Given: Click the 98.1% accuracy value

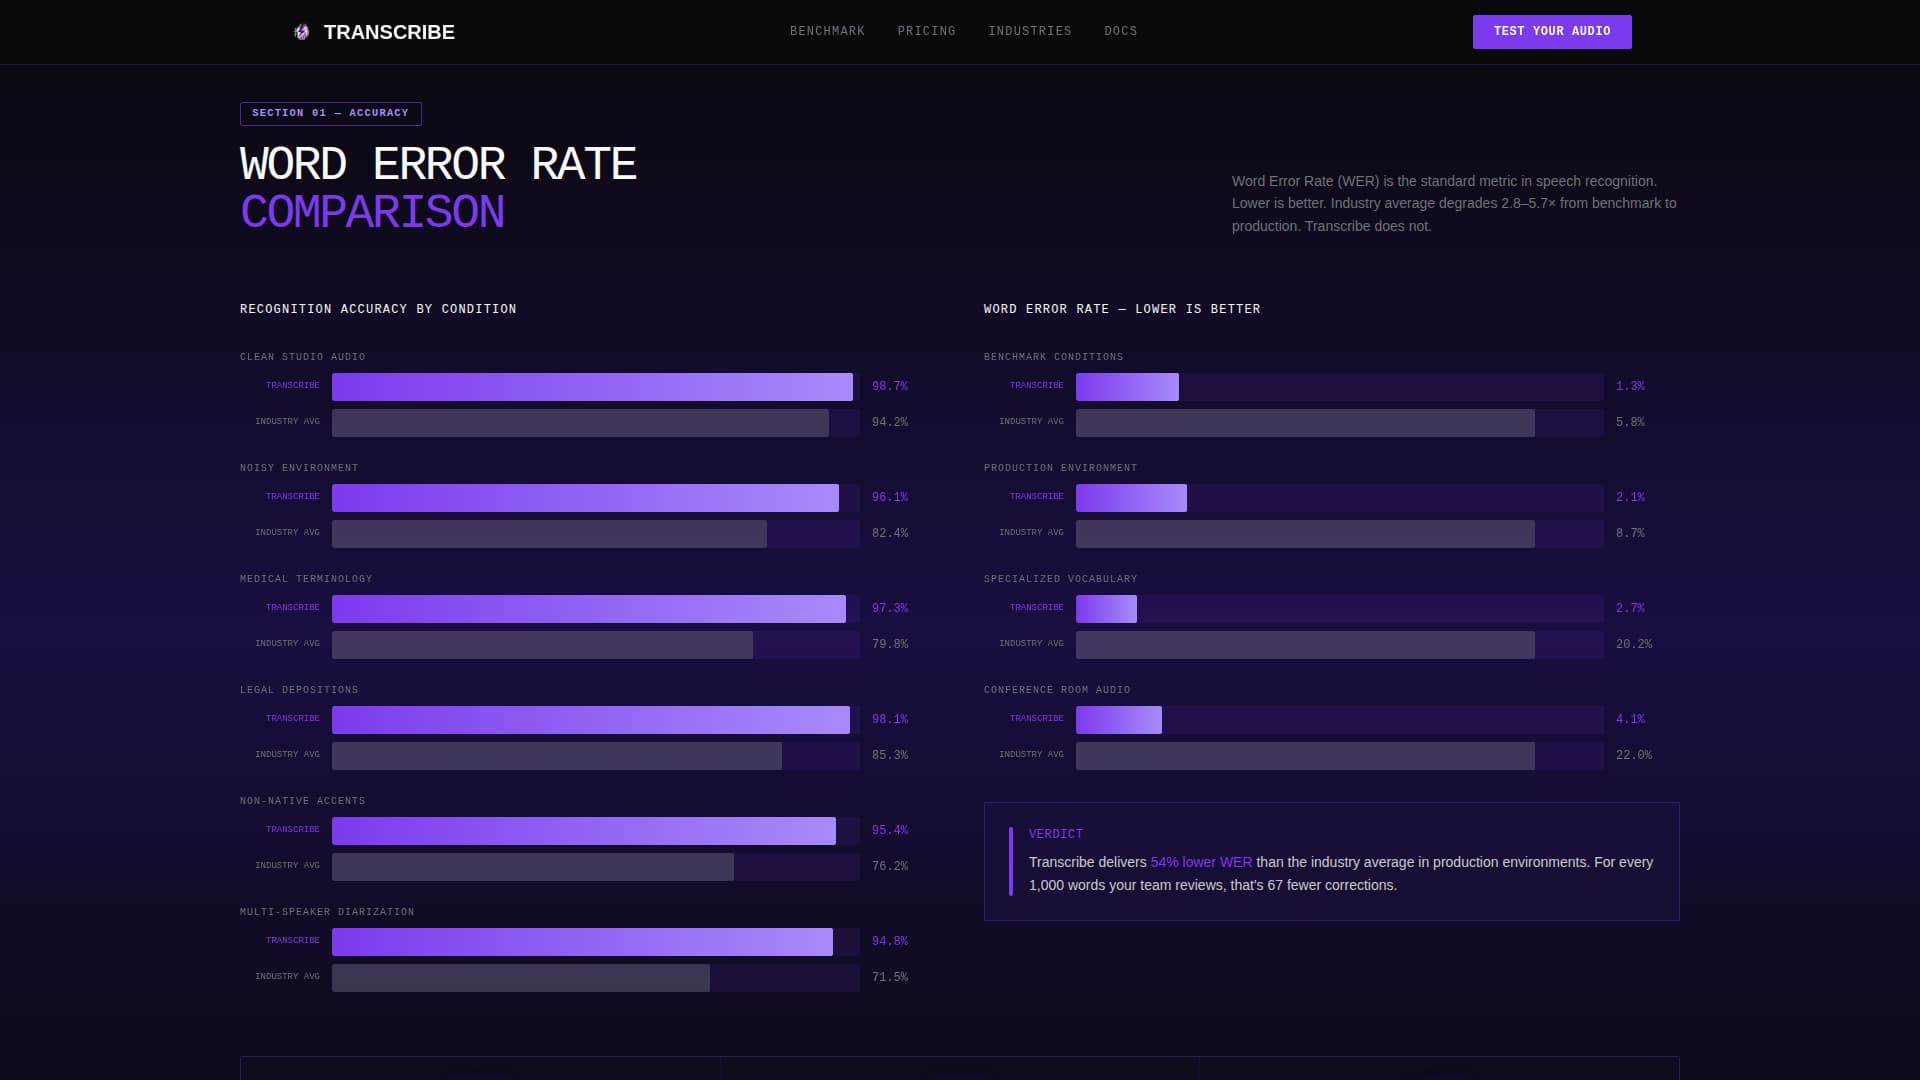Looking at the screenshot, I should [x=889, y=719].
